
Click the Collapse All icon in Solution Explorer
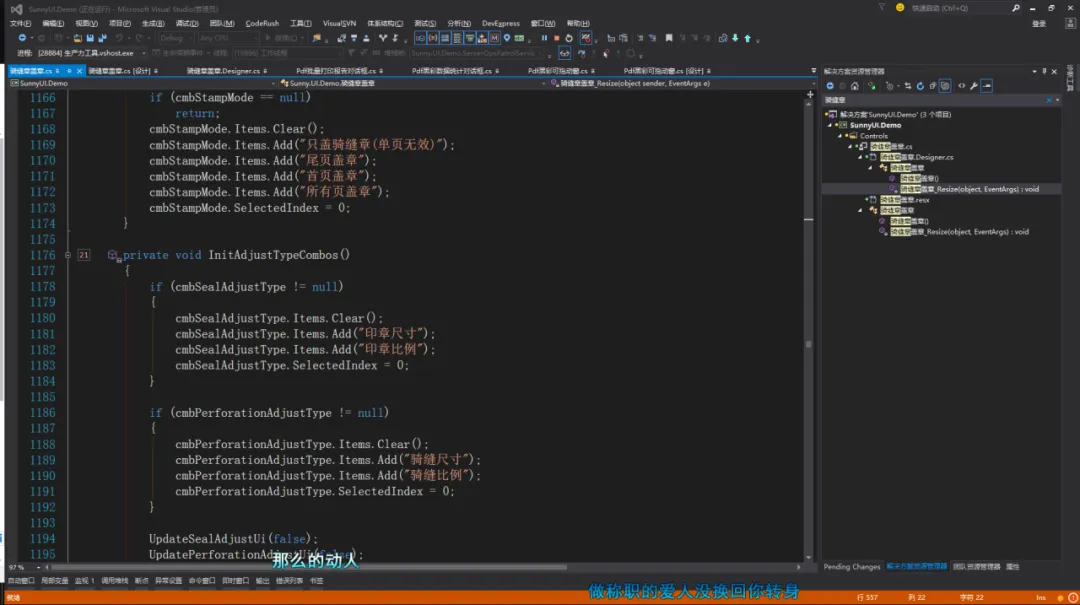[x=933, y=86]
